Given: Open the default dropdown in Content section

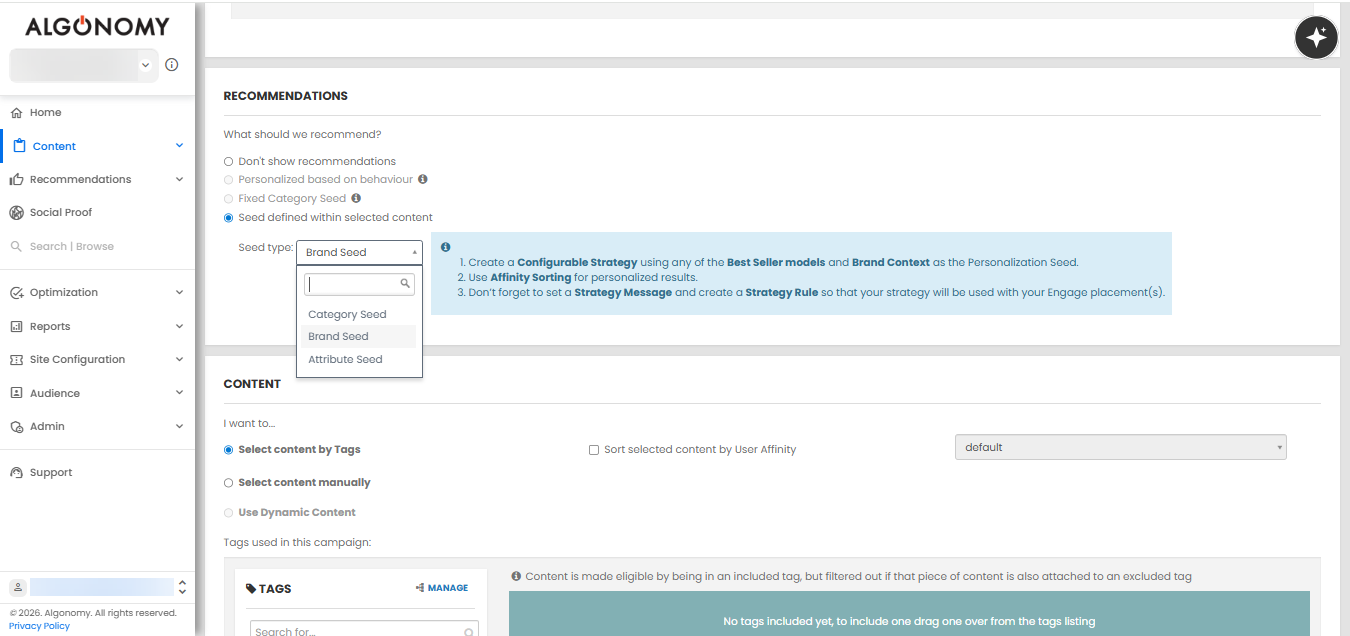Looking at the screenshot, I should (1120, 448).
